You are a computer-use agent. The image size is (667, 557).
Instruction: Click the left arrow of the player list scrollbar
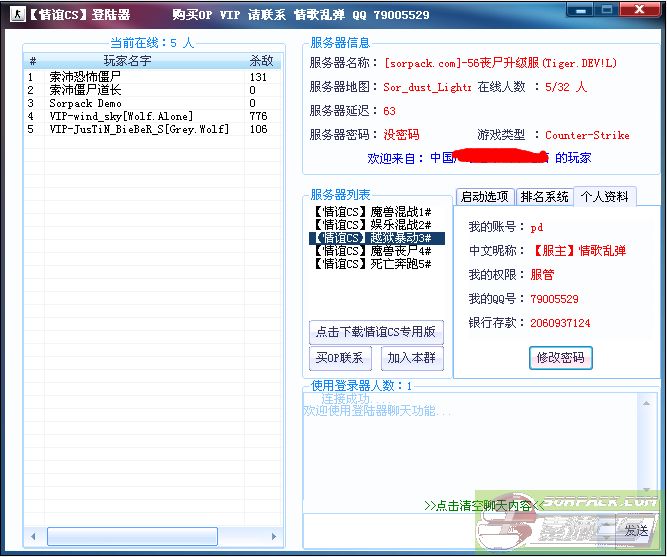click(32, 537)
